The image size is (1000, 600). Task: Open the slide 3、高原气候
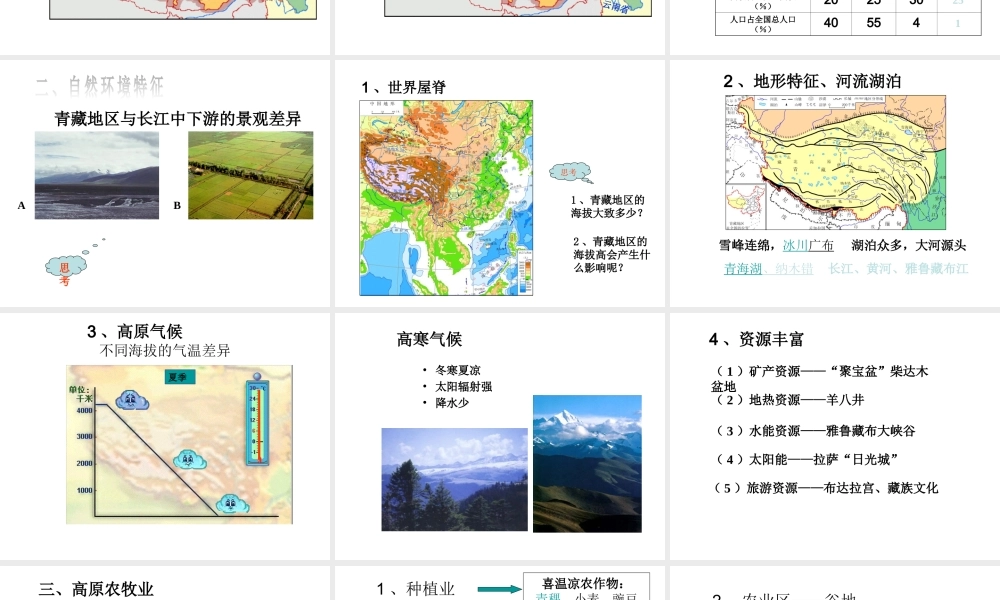tap(165, 436)
